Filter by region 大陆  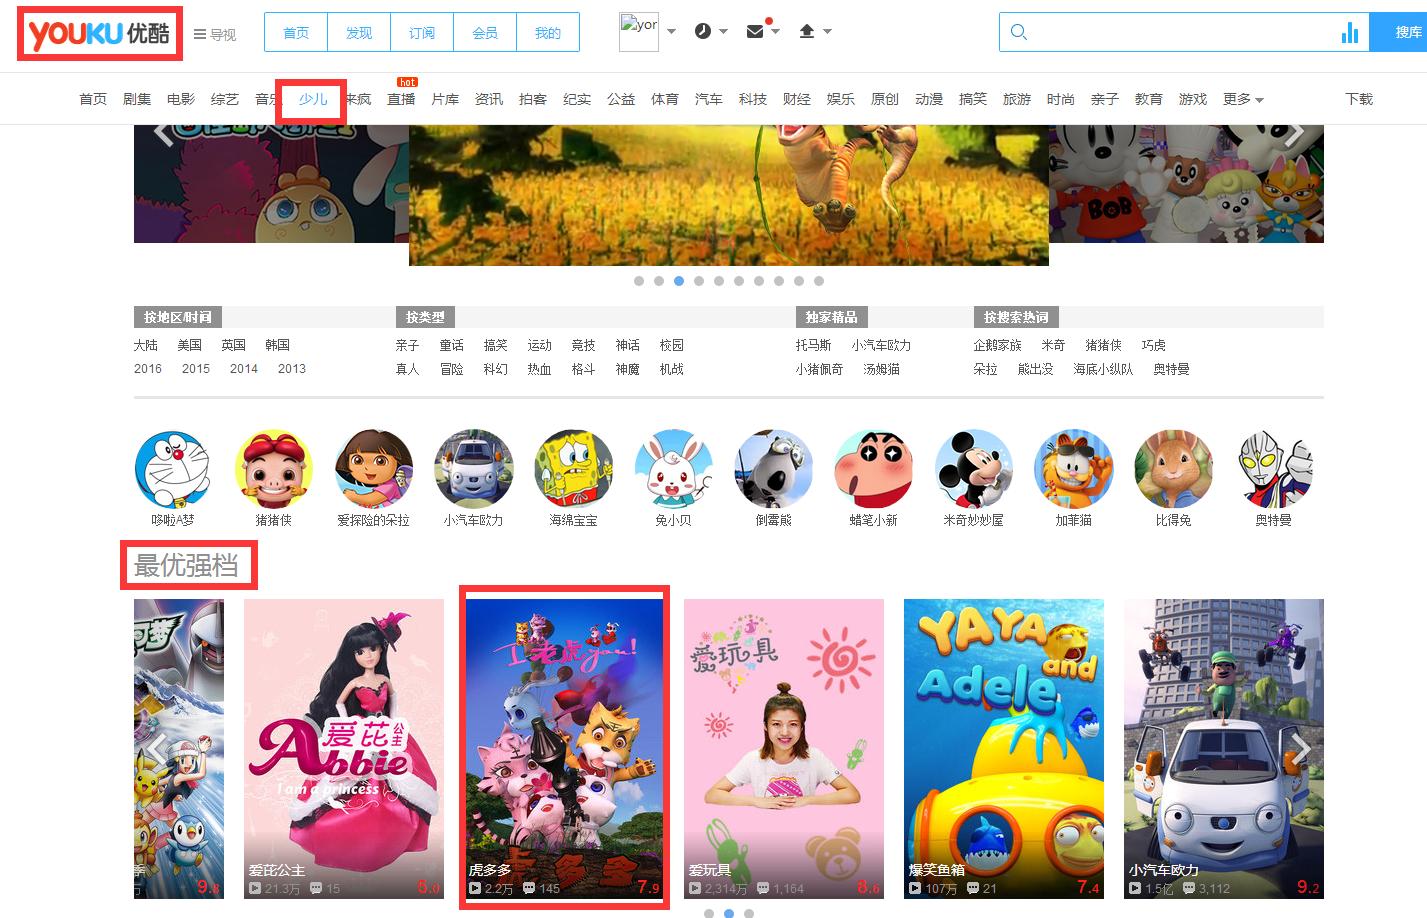click(146, 345)
